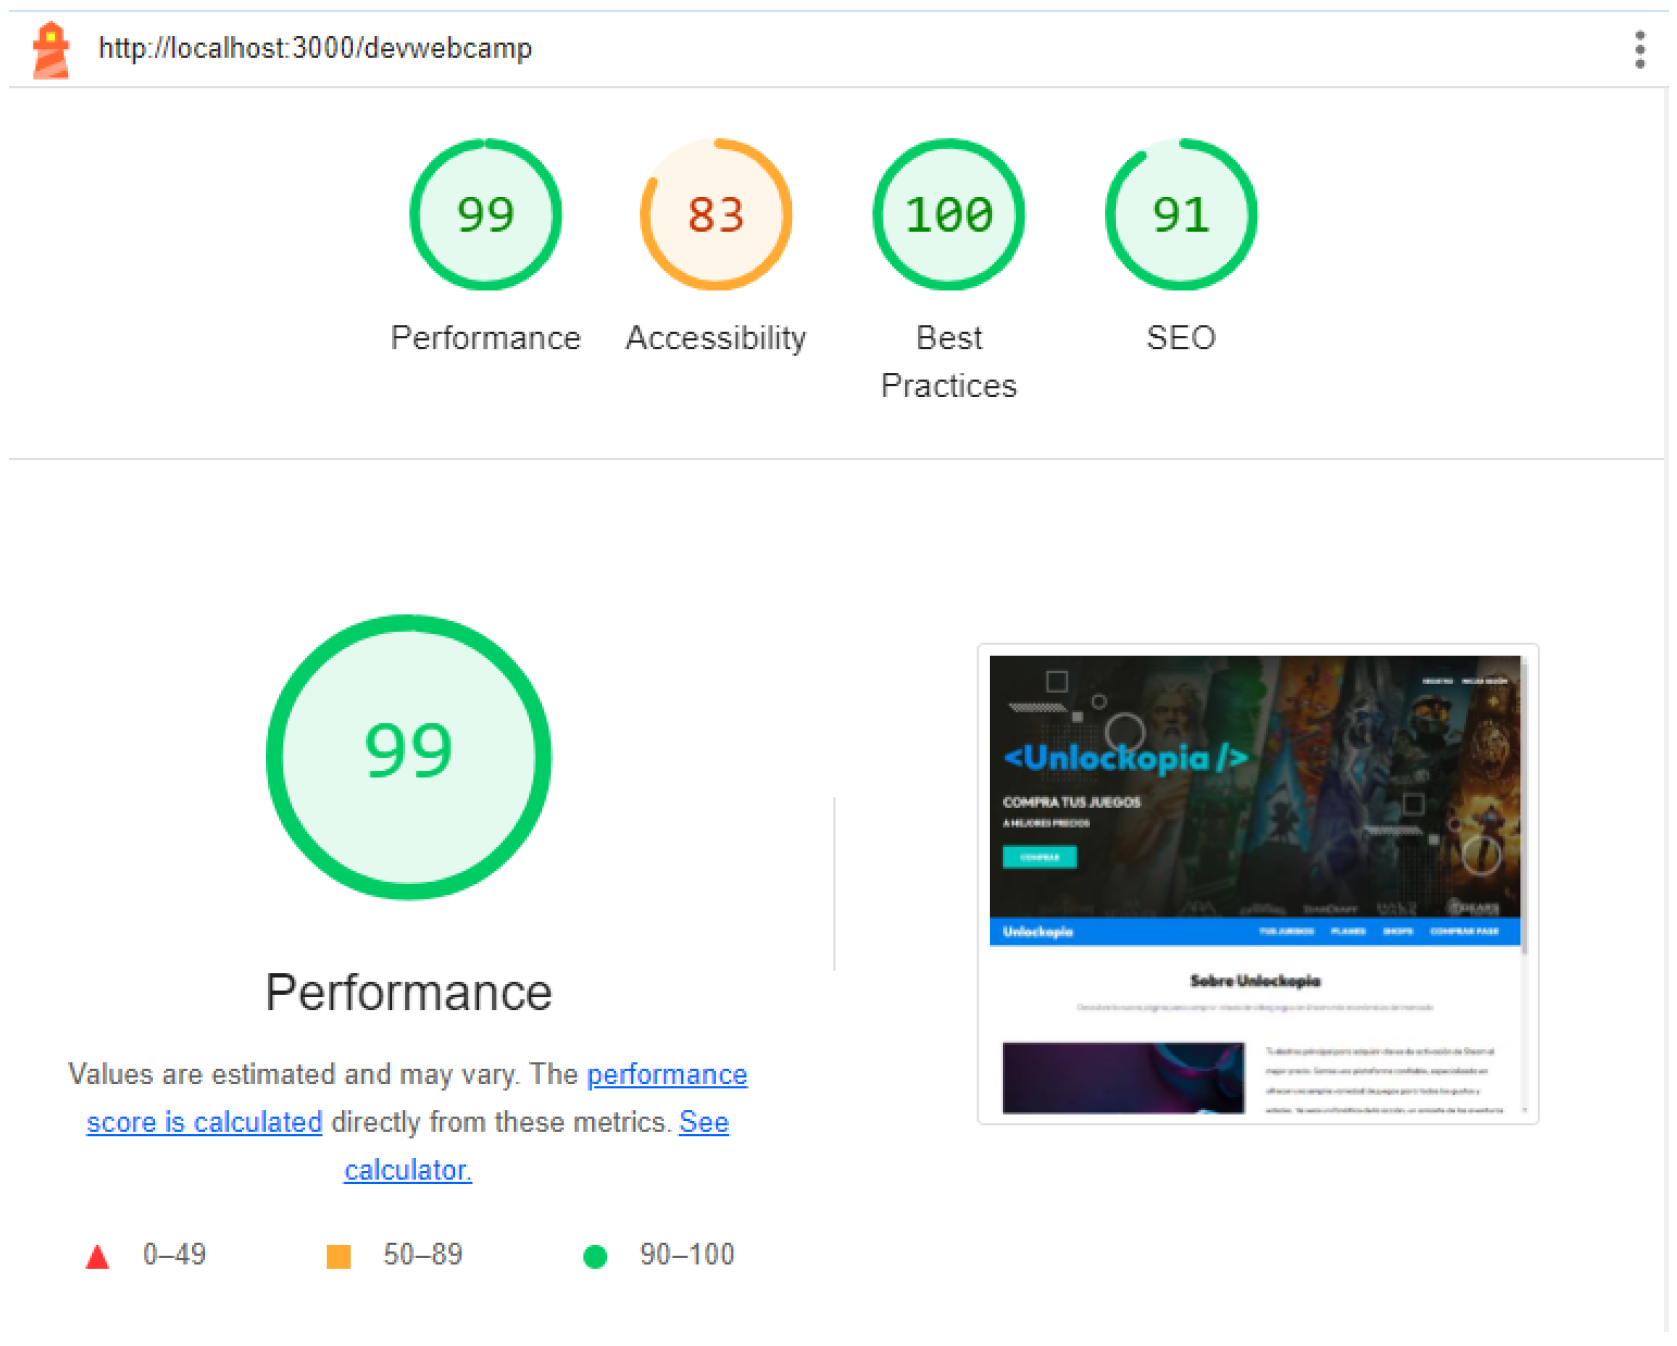Click the SEO category label

[x=1180, y=338]
